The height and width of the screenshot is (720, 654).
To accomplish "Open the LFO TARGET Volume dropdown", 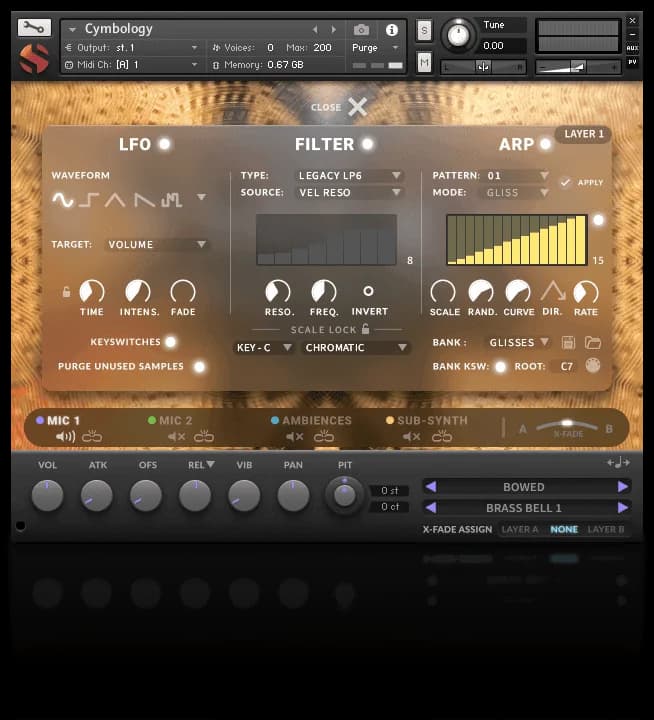I will pyautogui.click(x=156, y=244).
